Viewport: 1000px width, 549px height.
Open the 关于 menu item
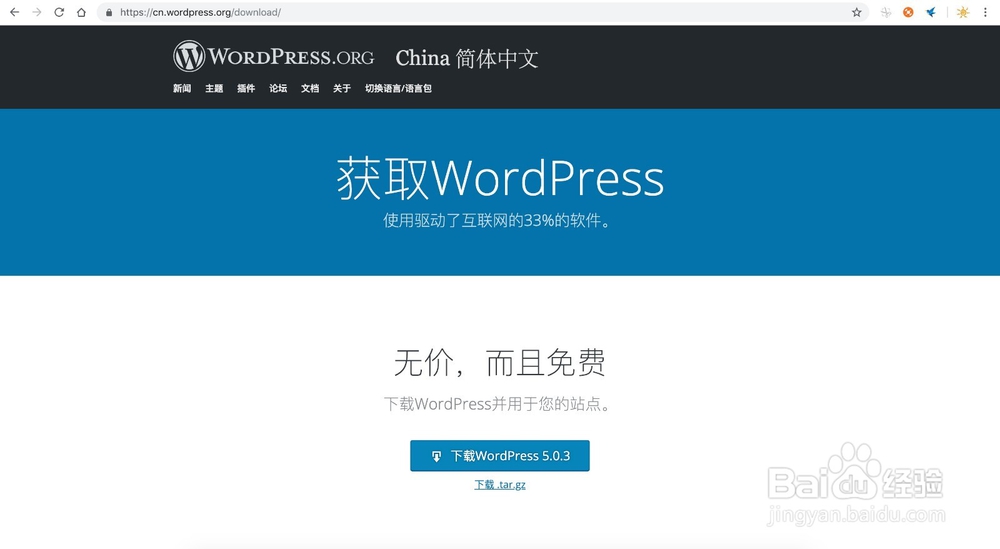click(341, 89)
